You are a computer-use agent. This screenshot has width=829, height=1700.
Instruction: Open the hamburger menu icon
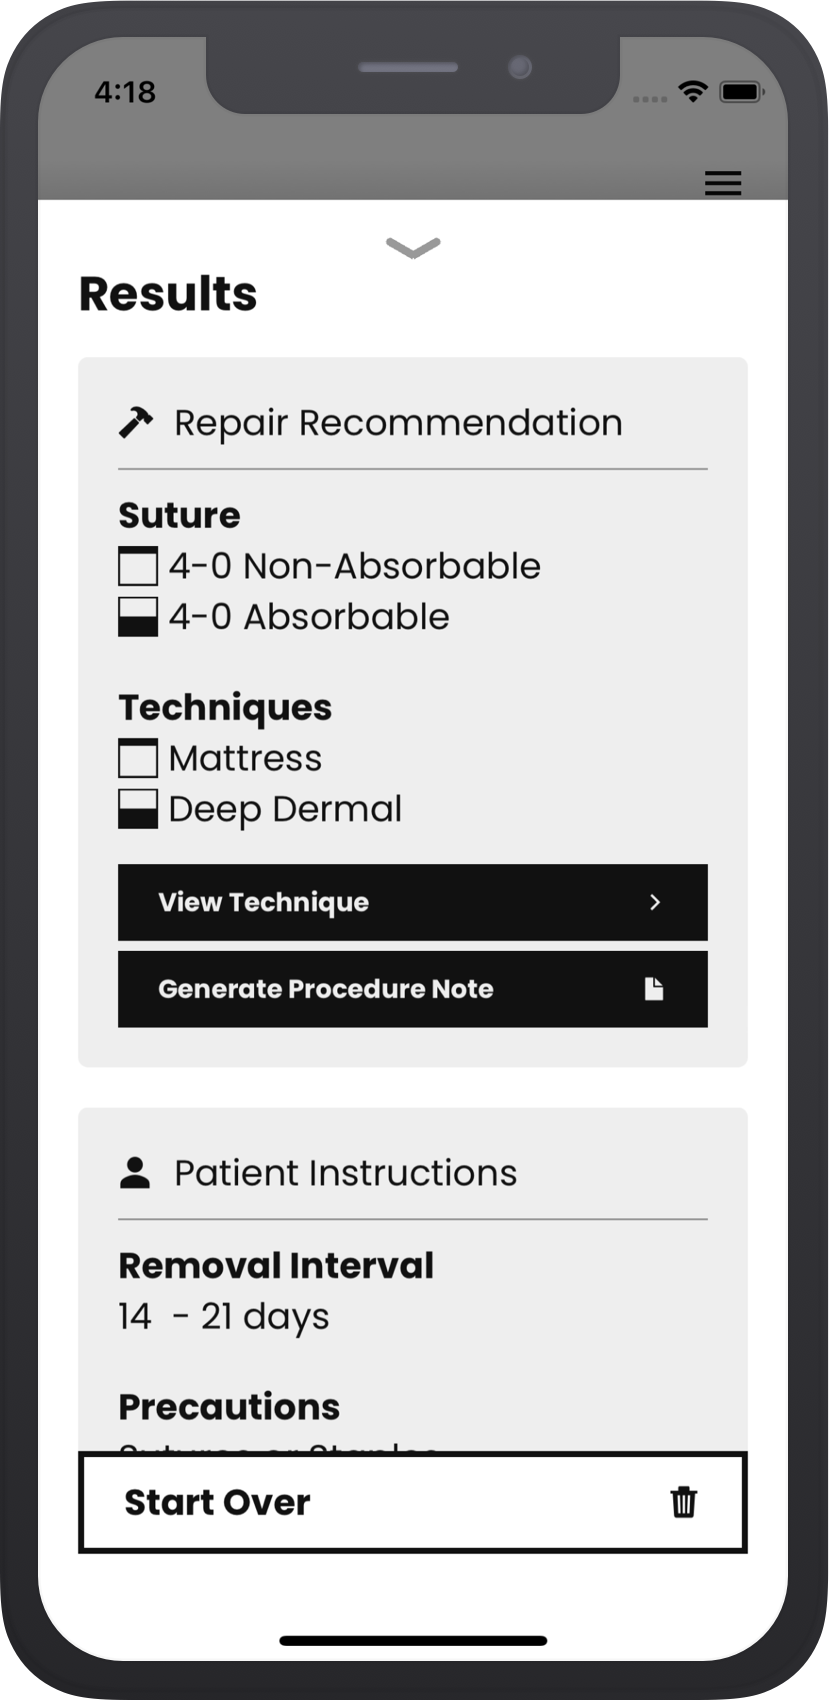point(722,183)
